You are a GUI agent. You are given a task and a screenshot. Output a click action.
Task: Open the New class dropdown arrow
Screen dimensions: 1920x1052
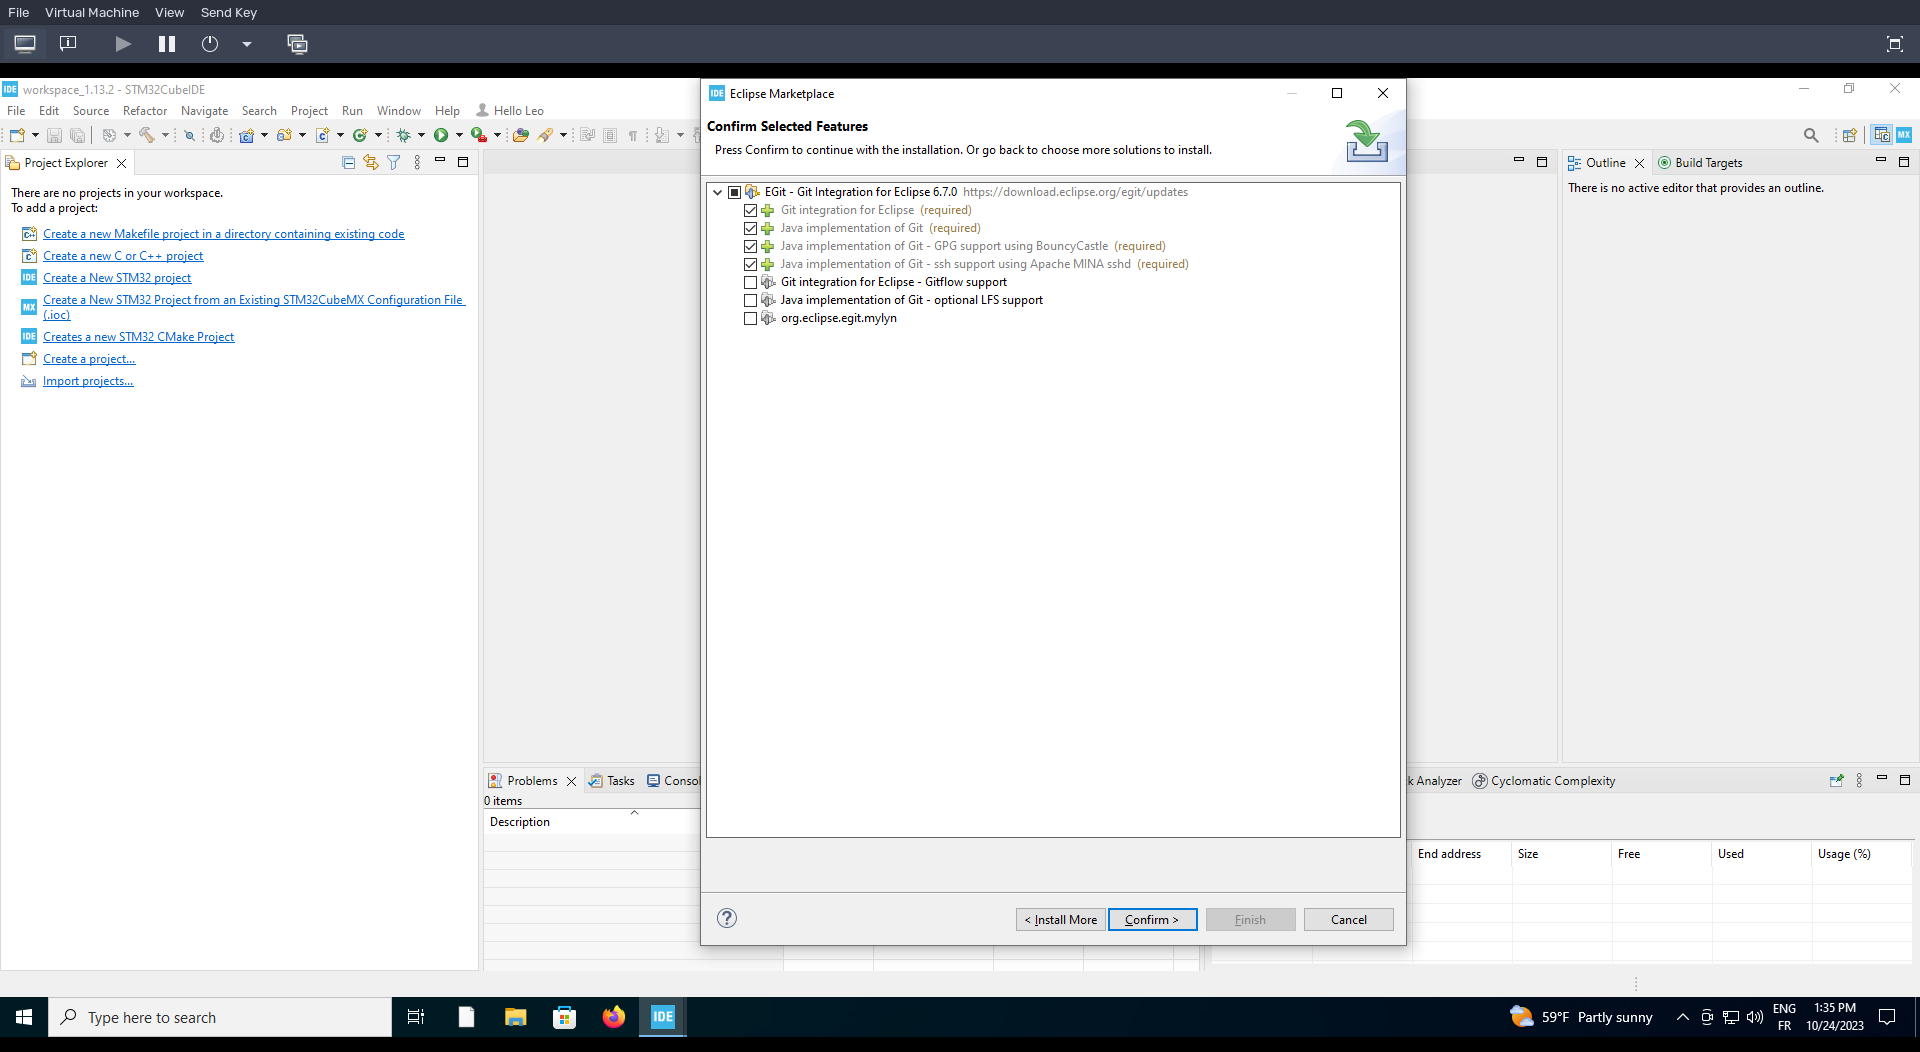click(x=378, y=135)
